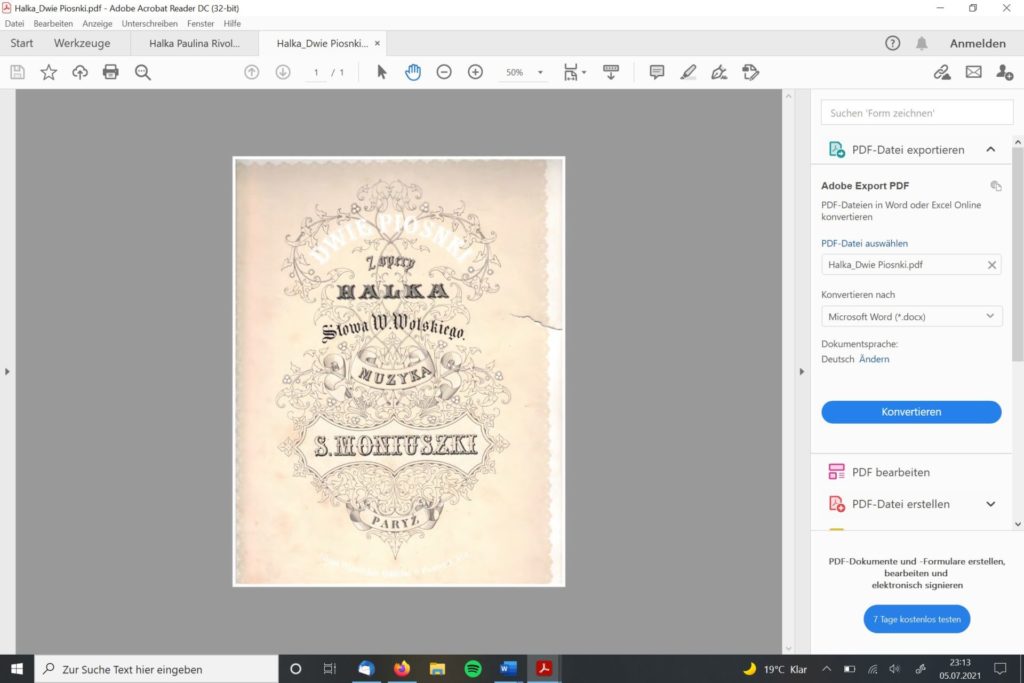Go to previous page arrow
This screenshot has height=683, width=1024.
pyautogui.click(x=251, y=72)
